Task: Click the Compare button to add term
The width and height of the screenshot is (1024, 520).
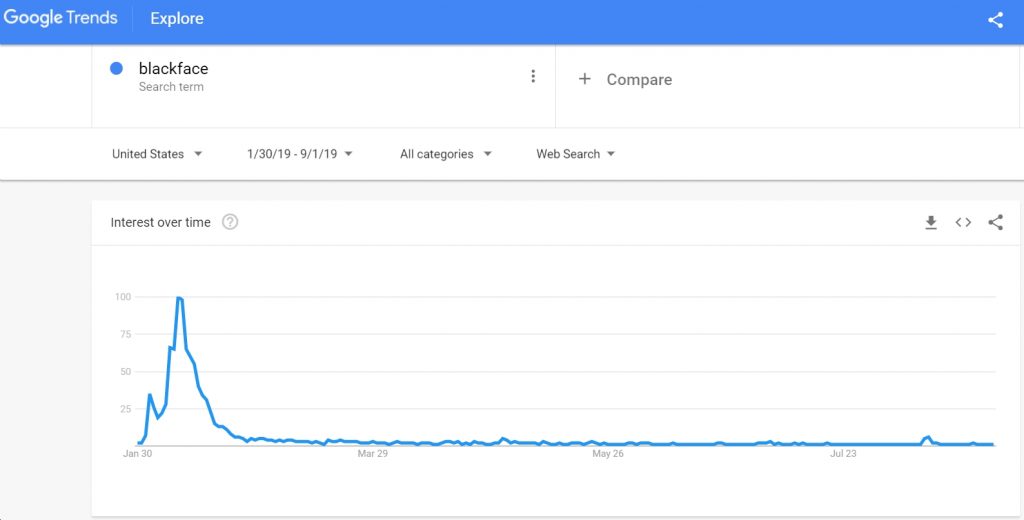Action: 625,79
